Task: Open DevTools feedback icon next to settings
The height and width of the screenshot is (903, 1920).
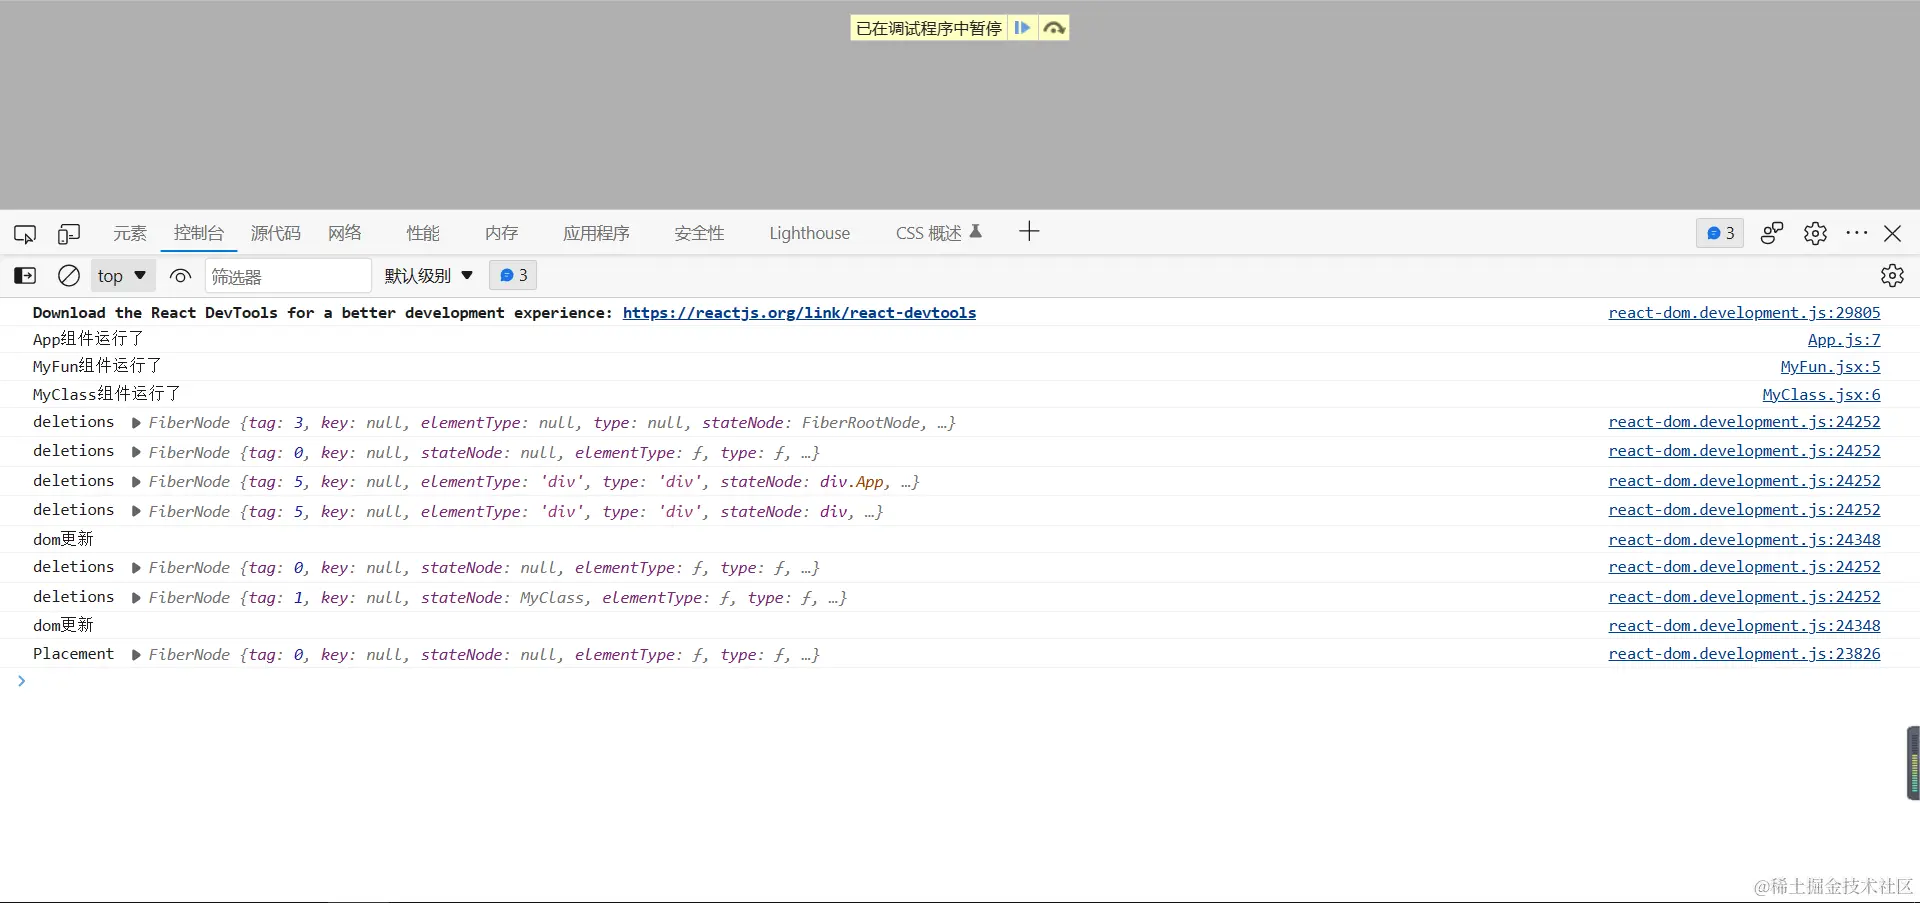Action: click(1772, 233)
